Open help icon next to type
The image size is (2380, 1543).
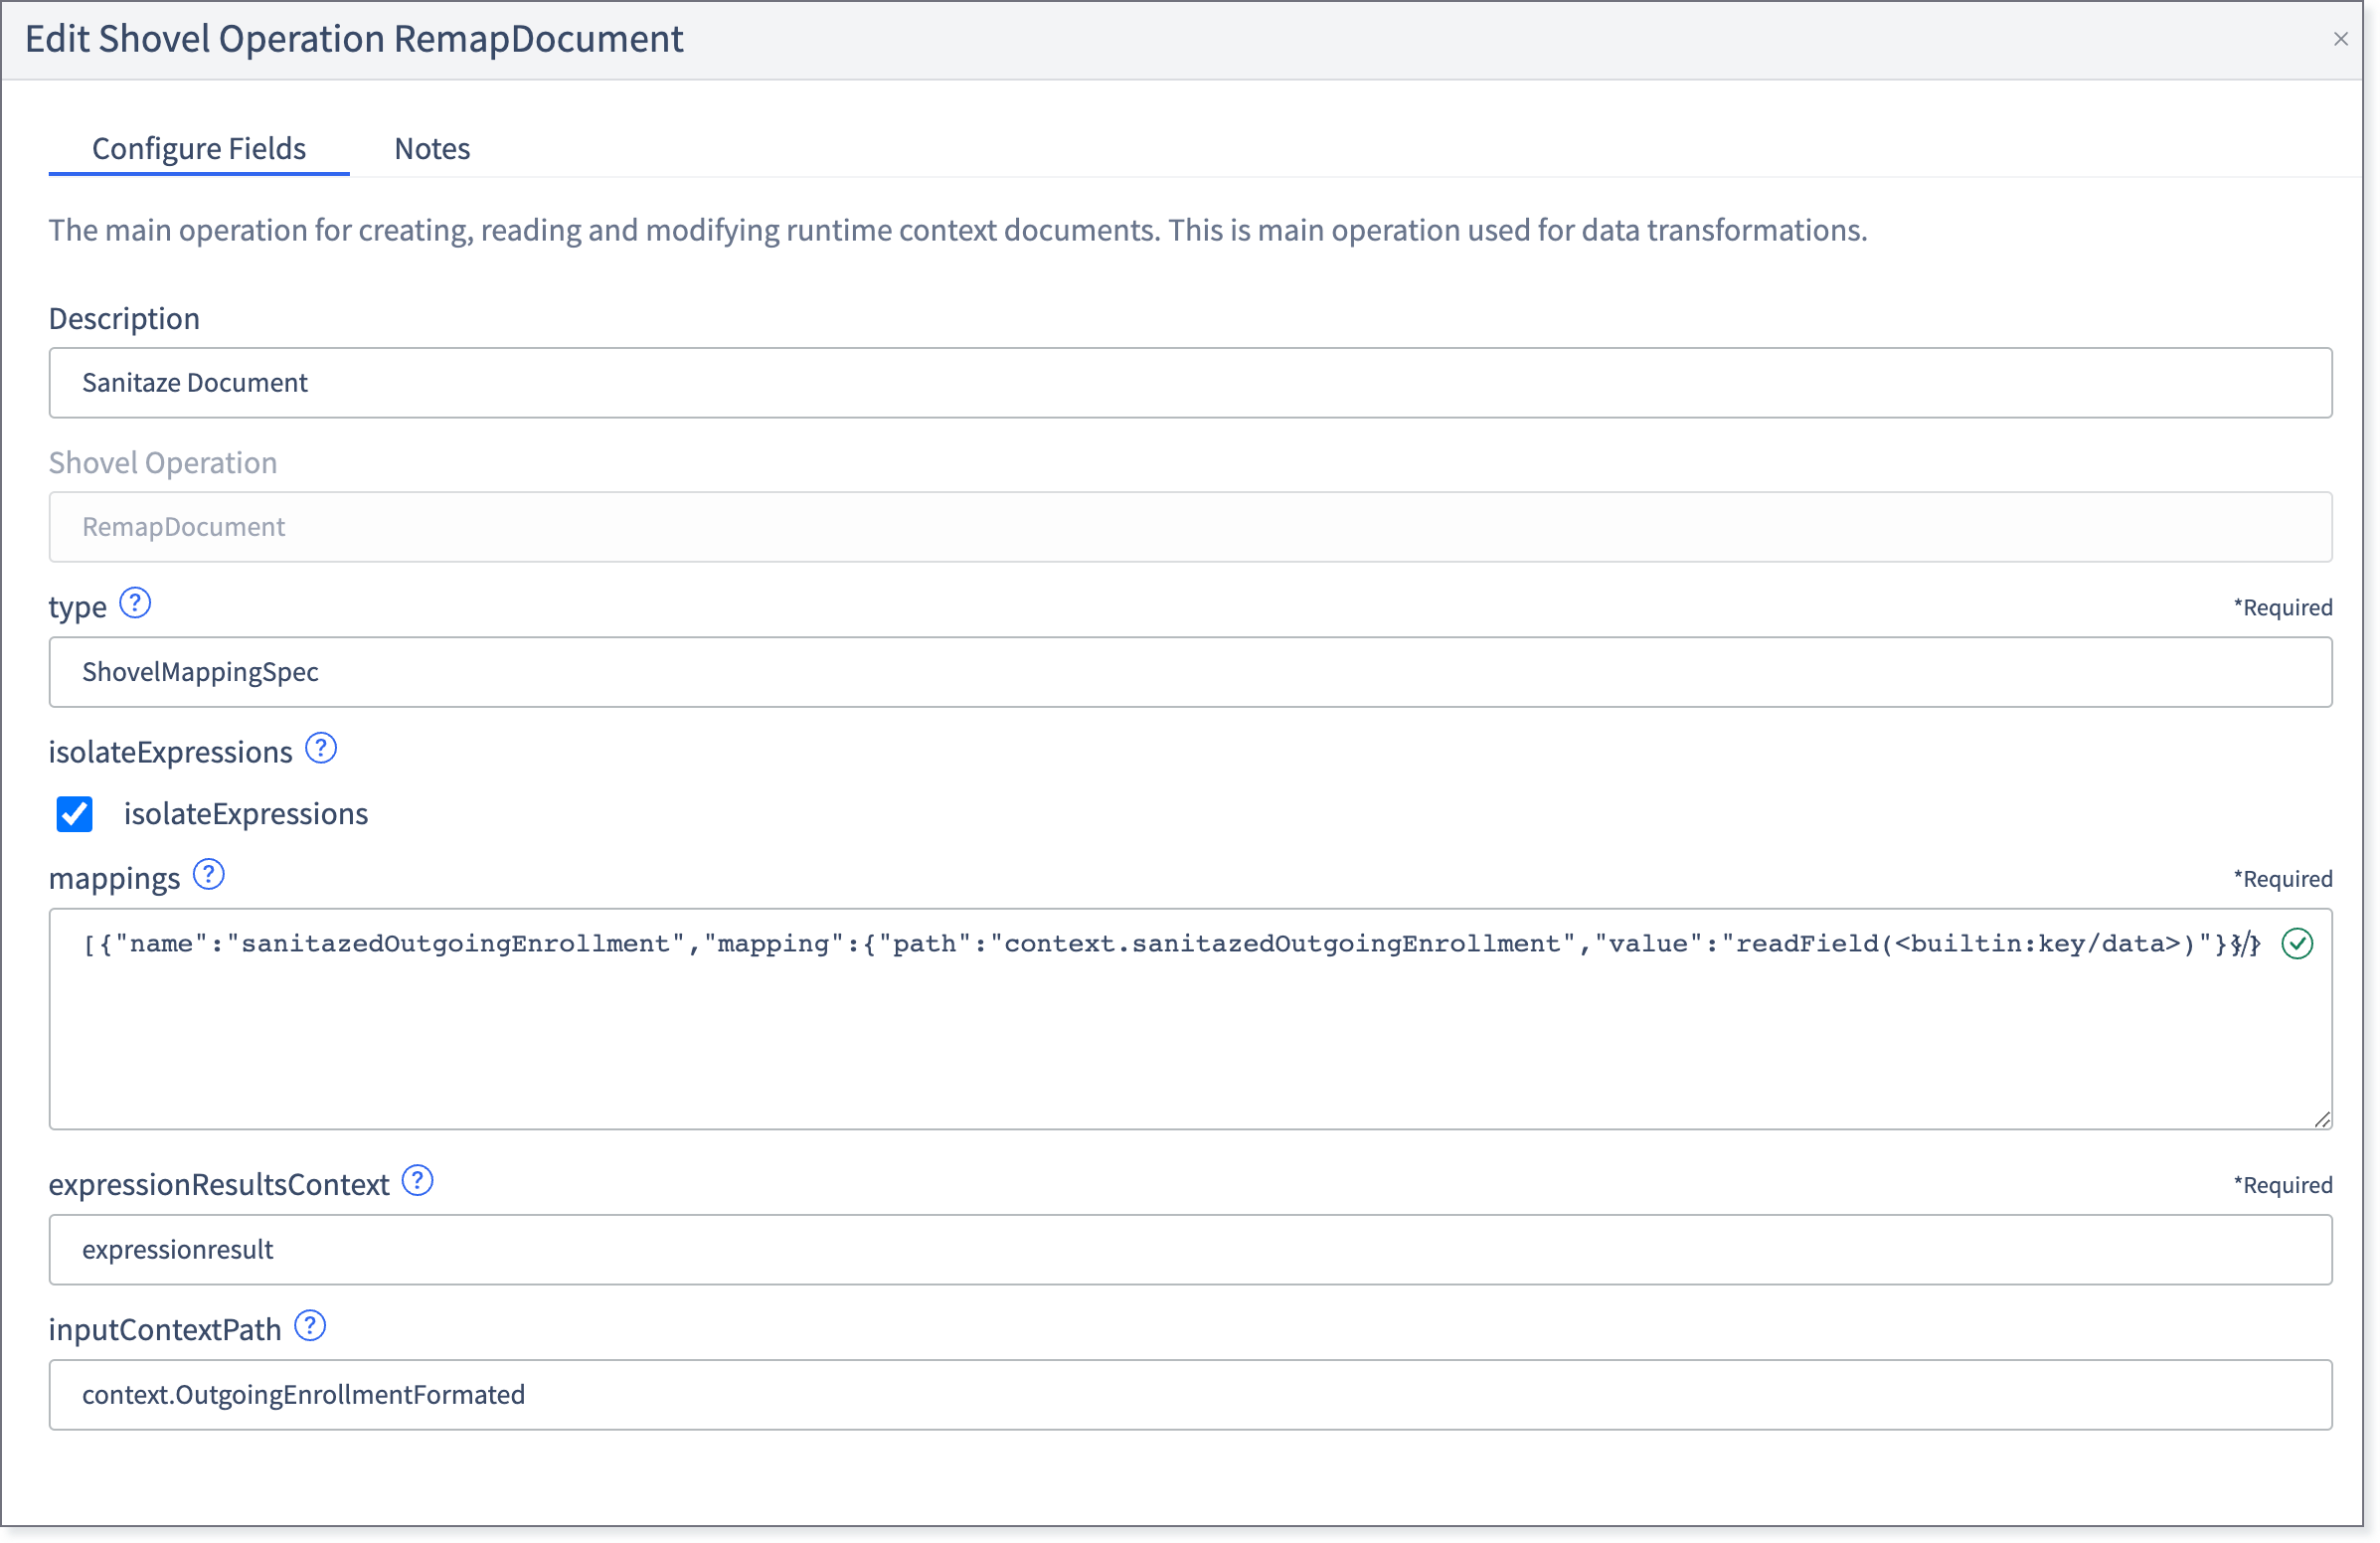click(135, 604)
